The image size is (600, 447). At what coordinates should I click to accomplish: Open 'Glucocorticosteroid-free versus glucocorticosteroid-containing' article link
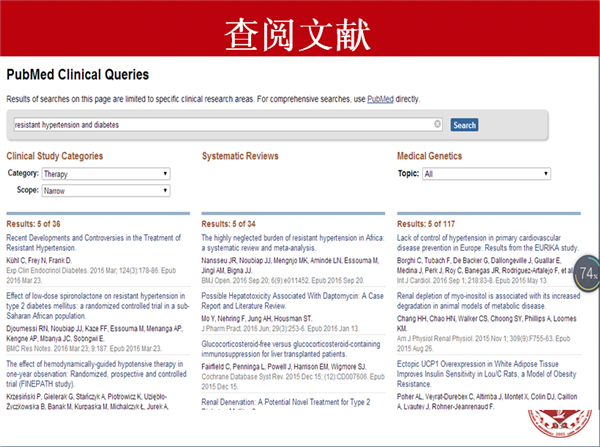tap(291, 349)
